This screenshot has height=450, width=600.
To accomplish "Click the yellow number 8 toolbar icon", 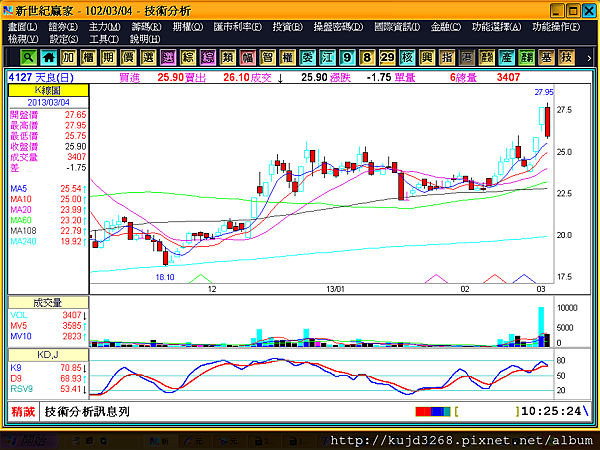I will 367,57.
